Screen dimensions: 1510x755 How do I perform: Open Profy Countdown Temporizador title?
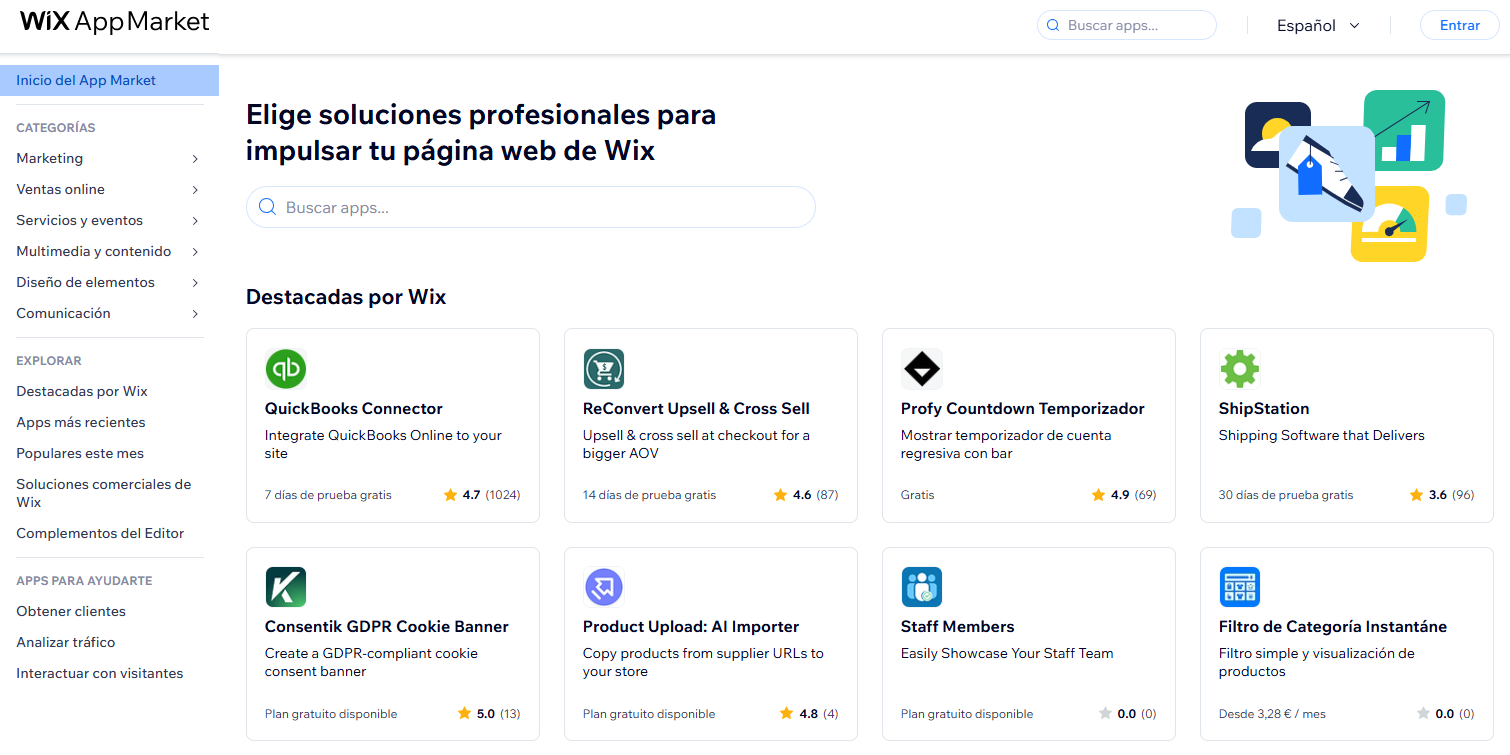pos(1023,408)
